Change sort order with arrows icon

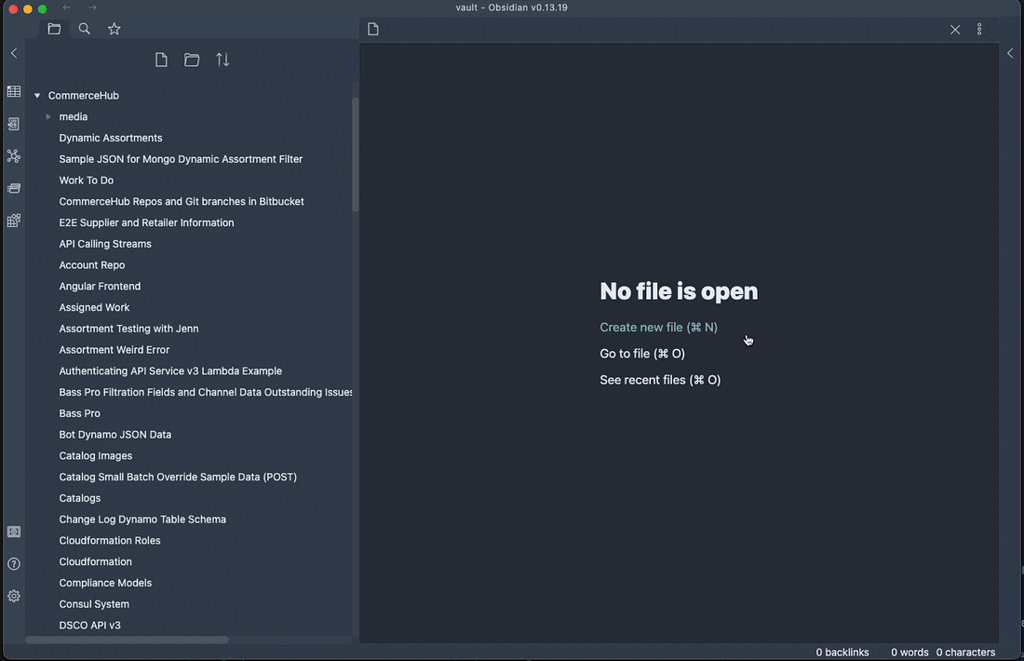click(x=223, y=60)
